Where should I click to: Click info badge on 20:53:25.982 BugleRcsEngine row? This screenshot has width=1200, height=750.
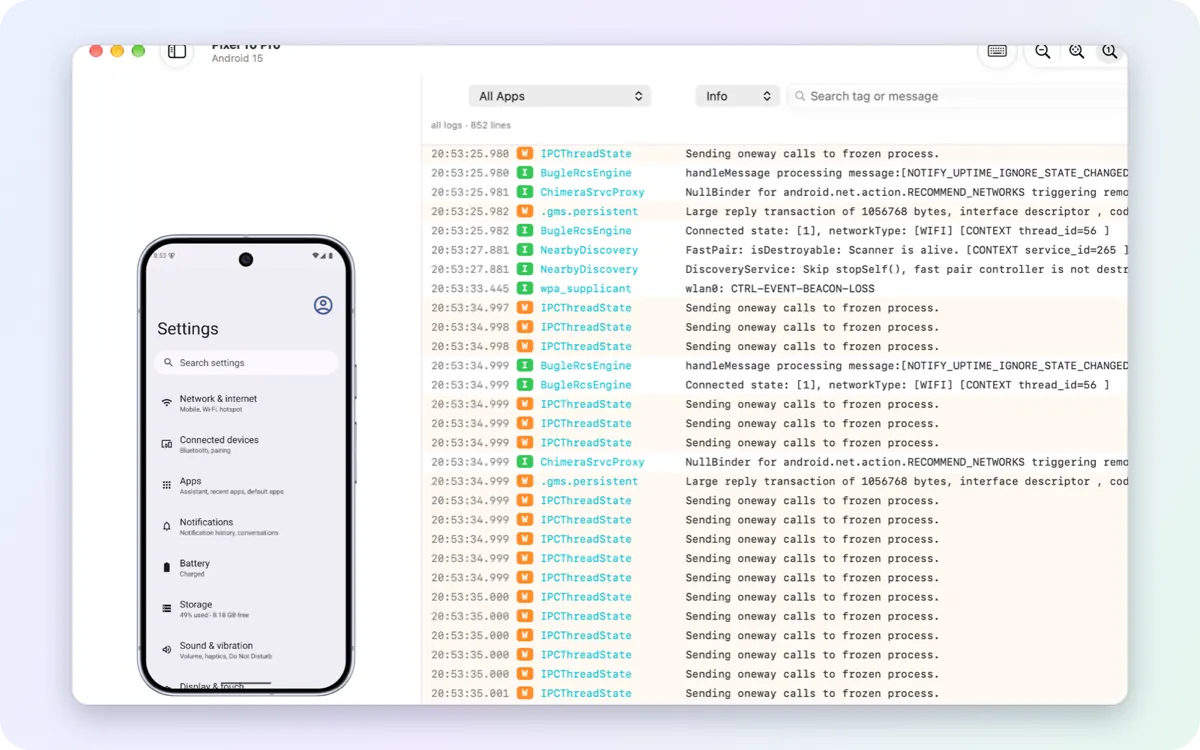[525, 231]
